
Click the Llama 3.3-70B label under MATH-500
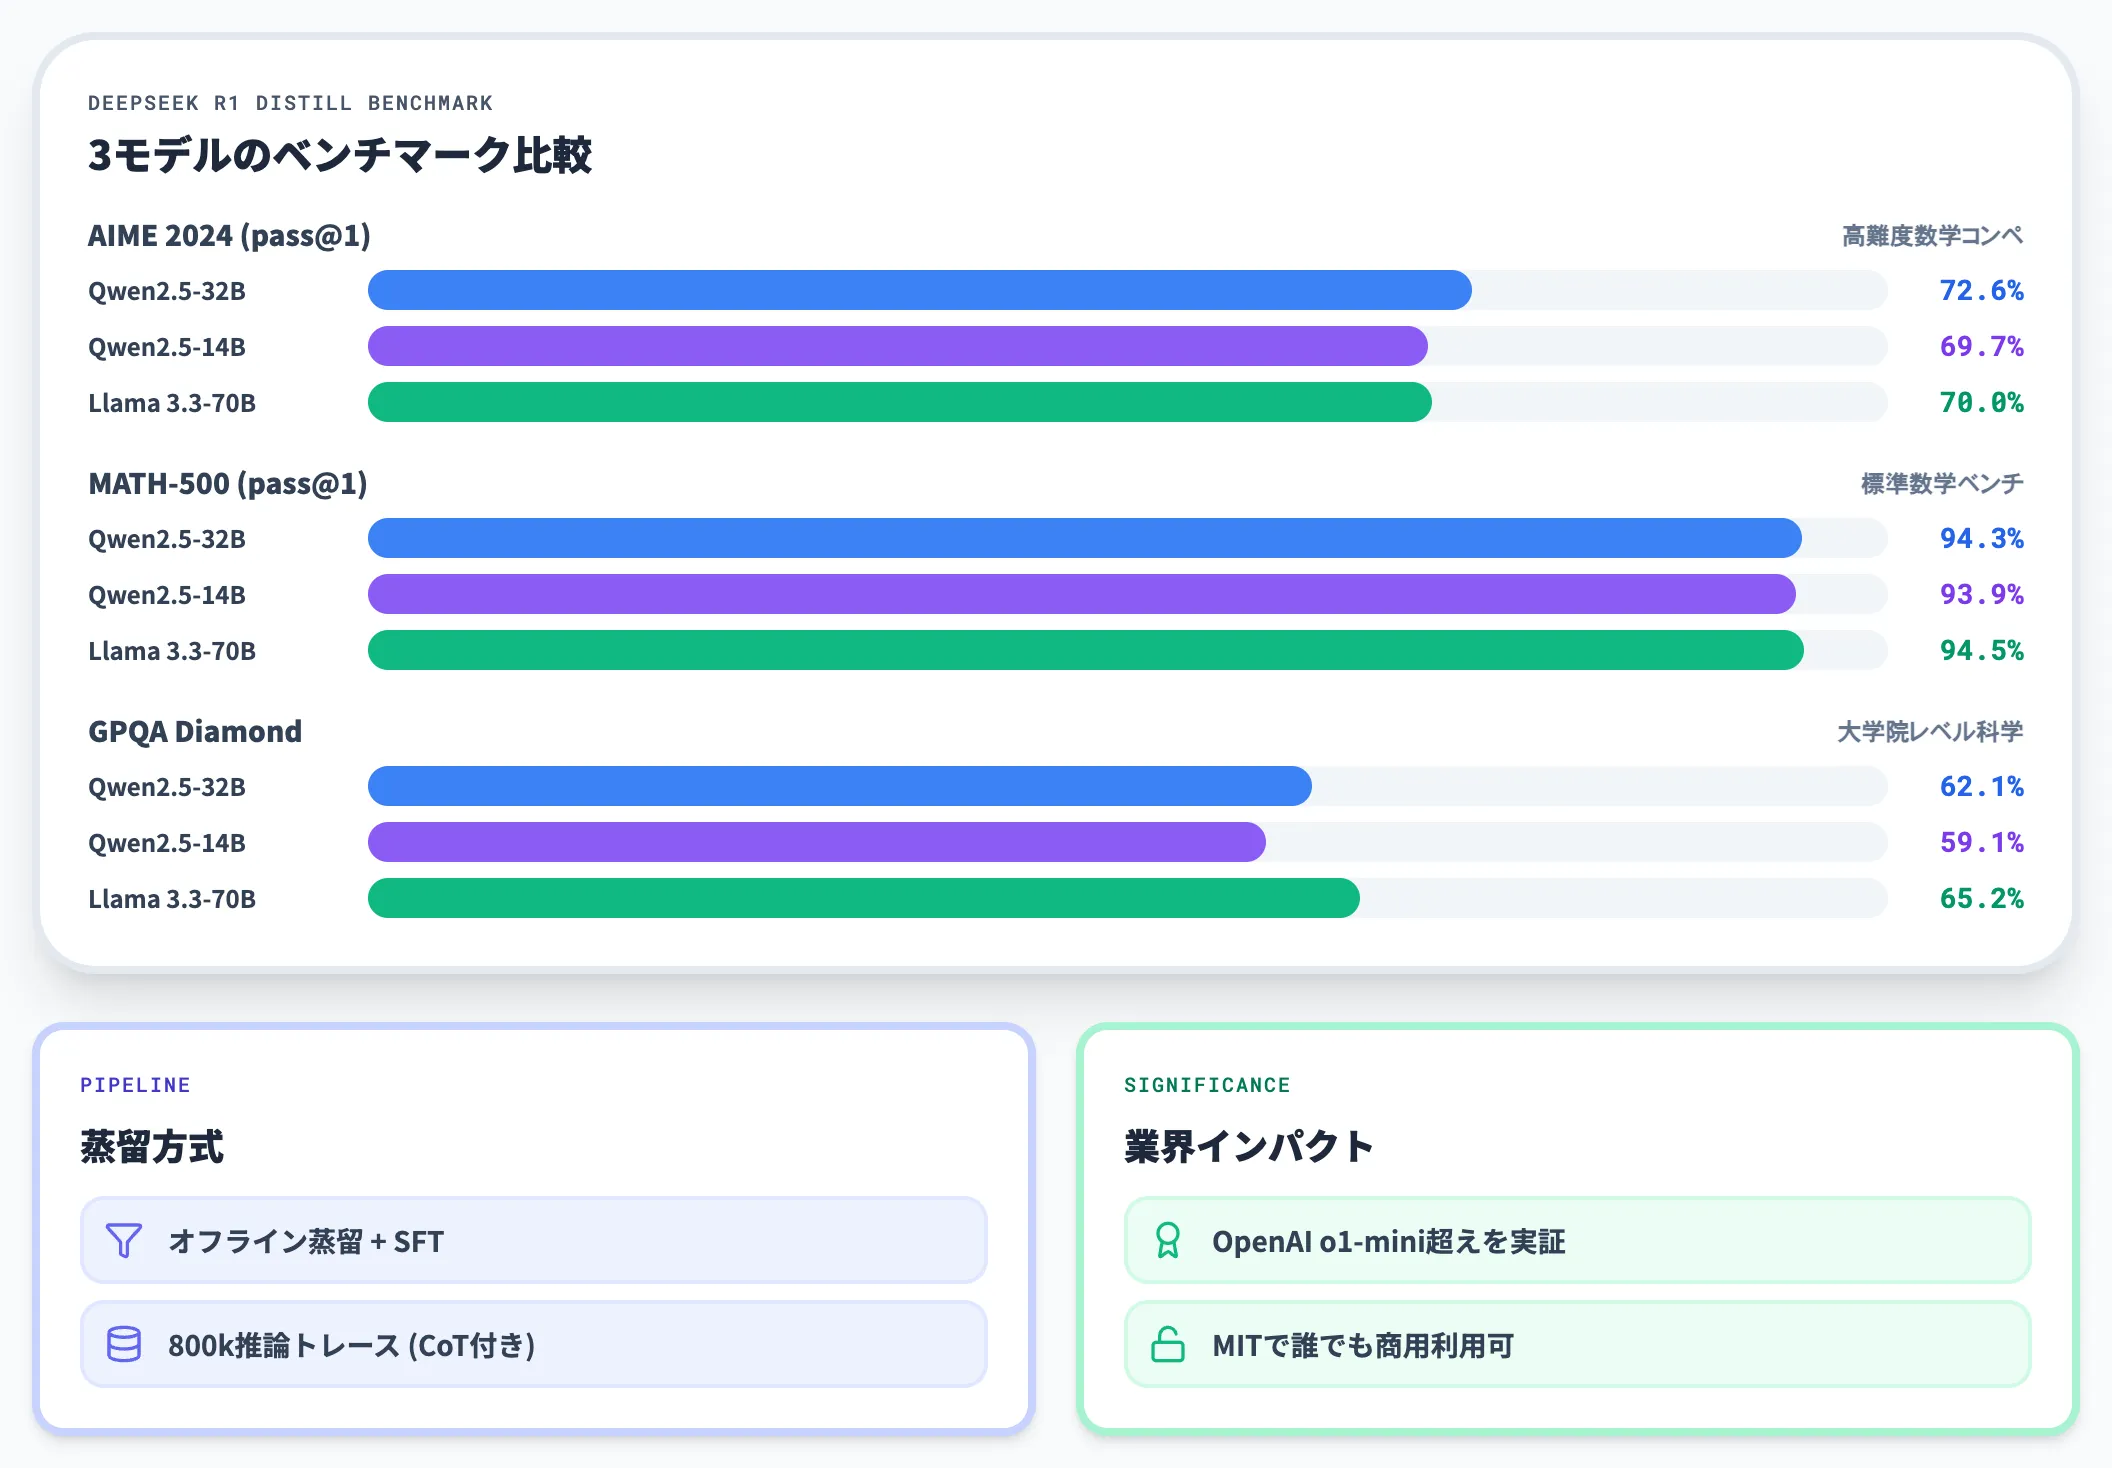(x=172, y=651)
